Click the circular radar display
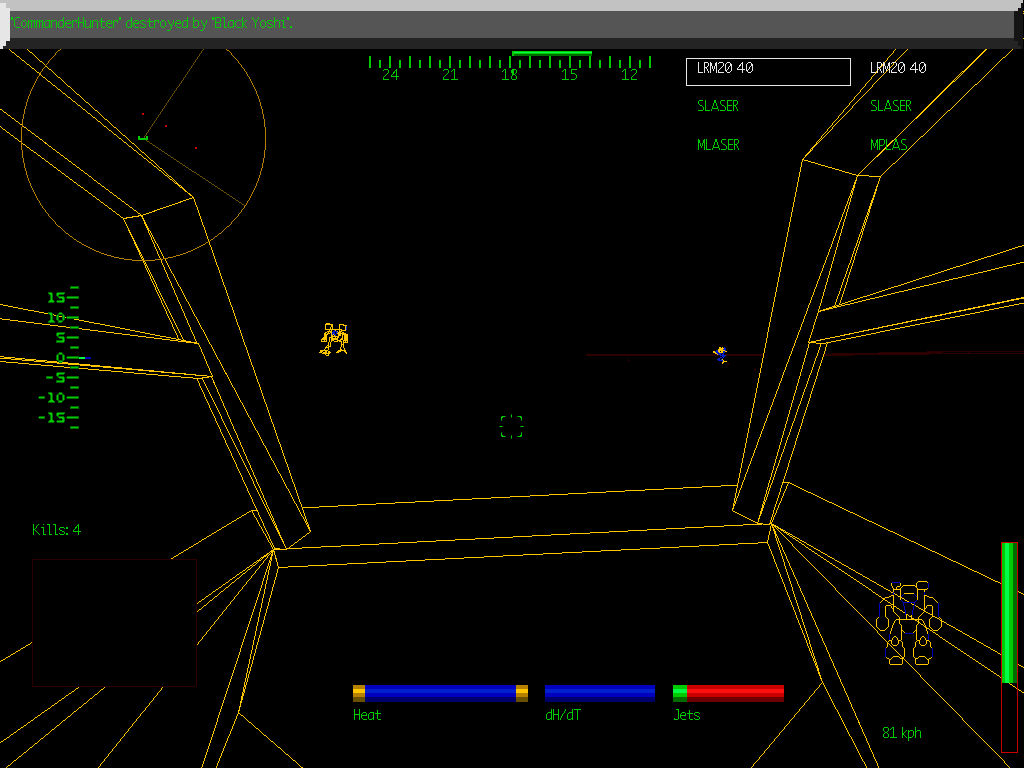This screenshot has width=1024, height=768. click(143, 140)
